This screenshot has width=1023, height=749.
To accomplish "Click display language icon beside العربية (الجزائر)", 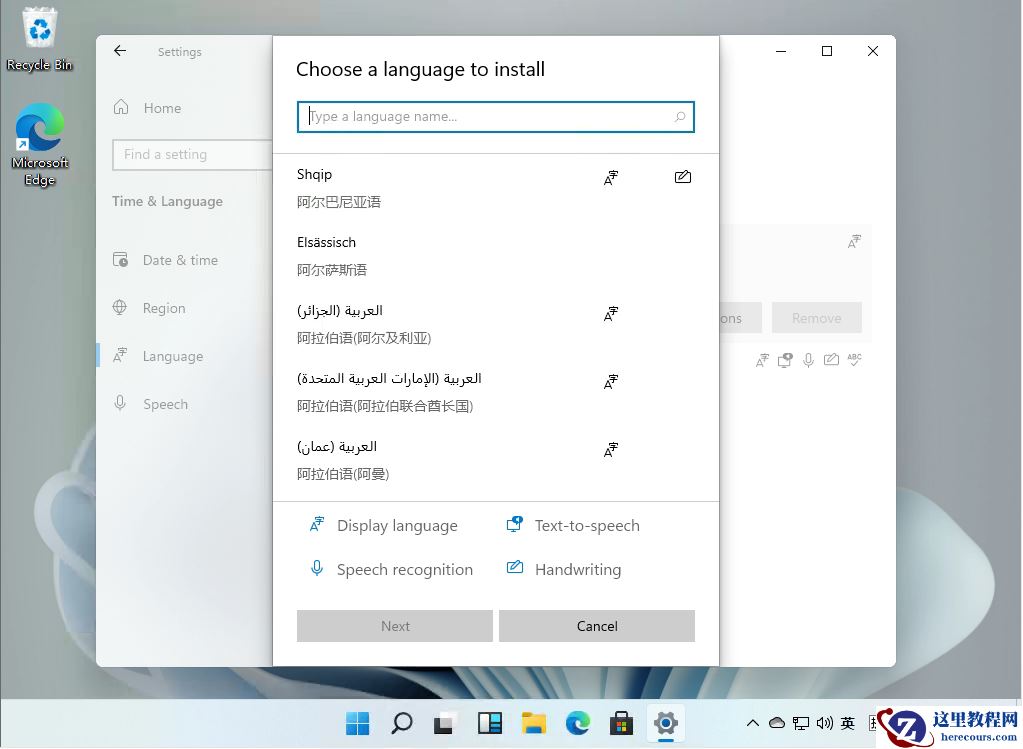I will (x=610, y=313).
